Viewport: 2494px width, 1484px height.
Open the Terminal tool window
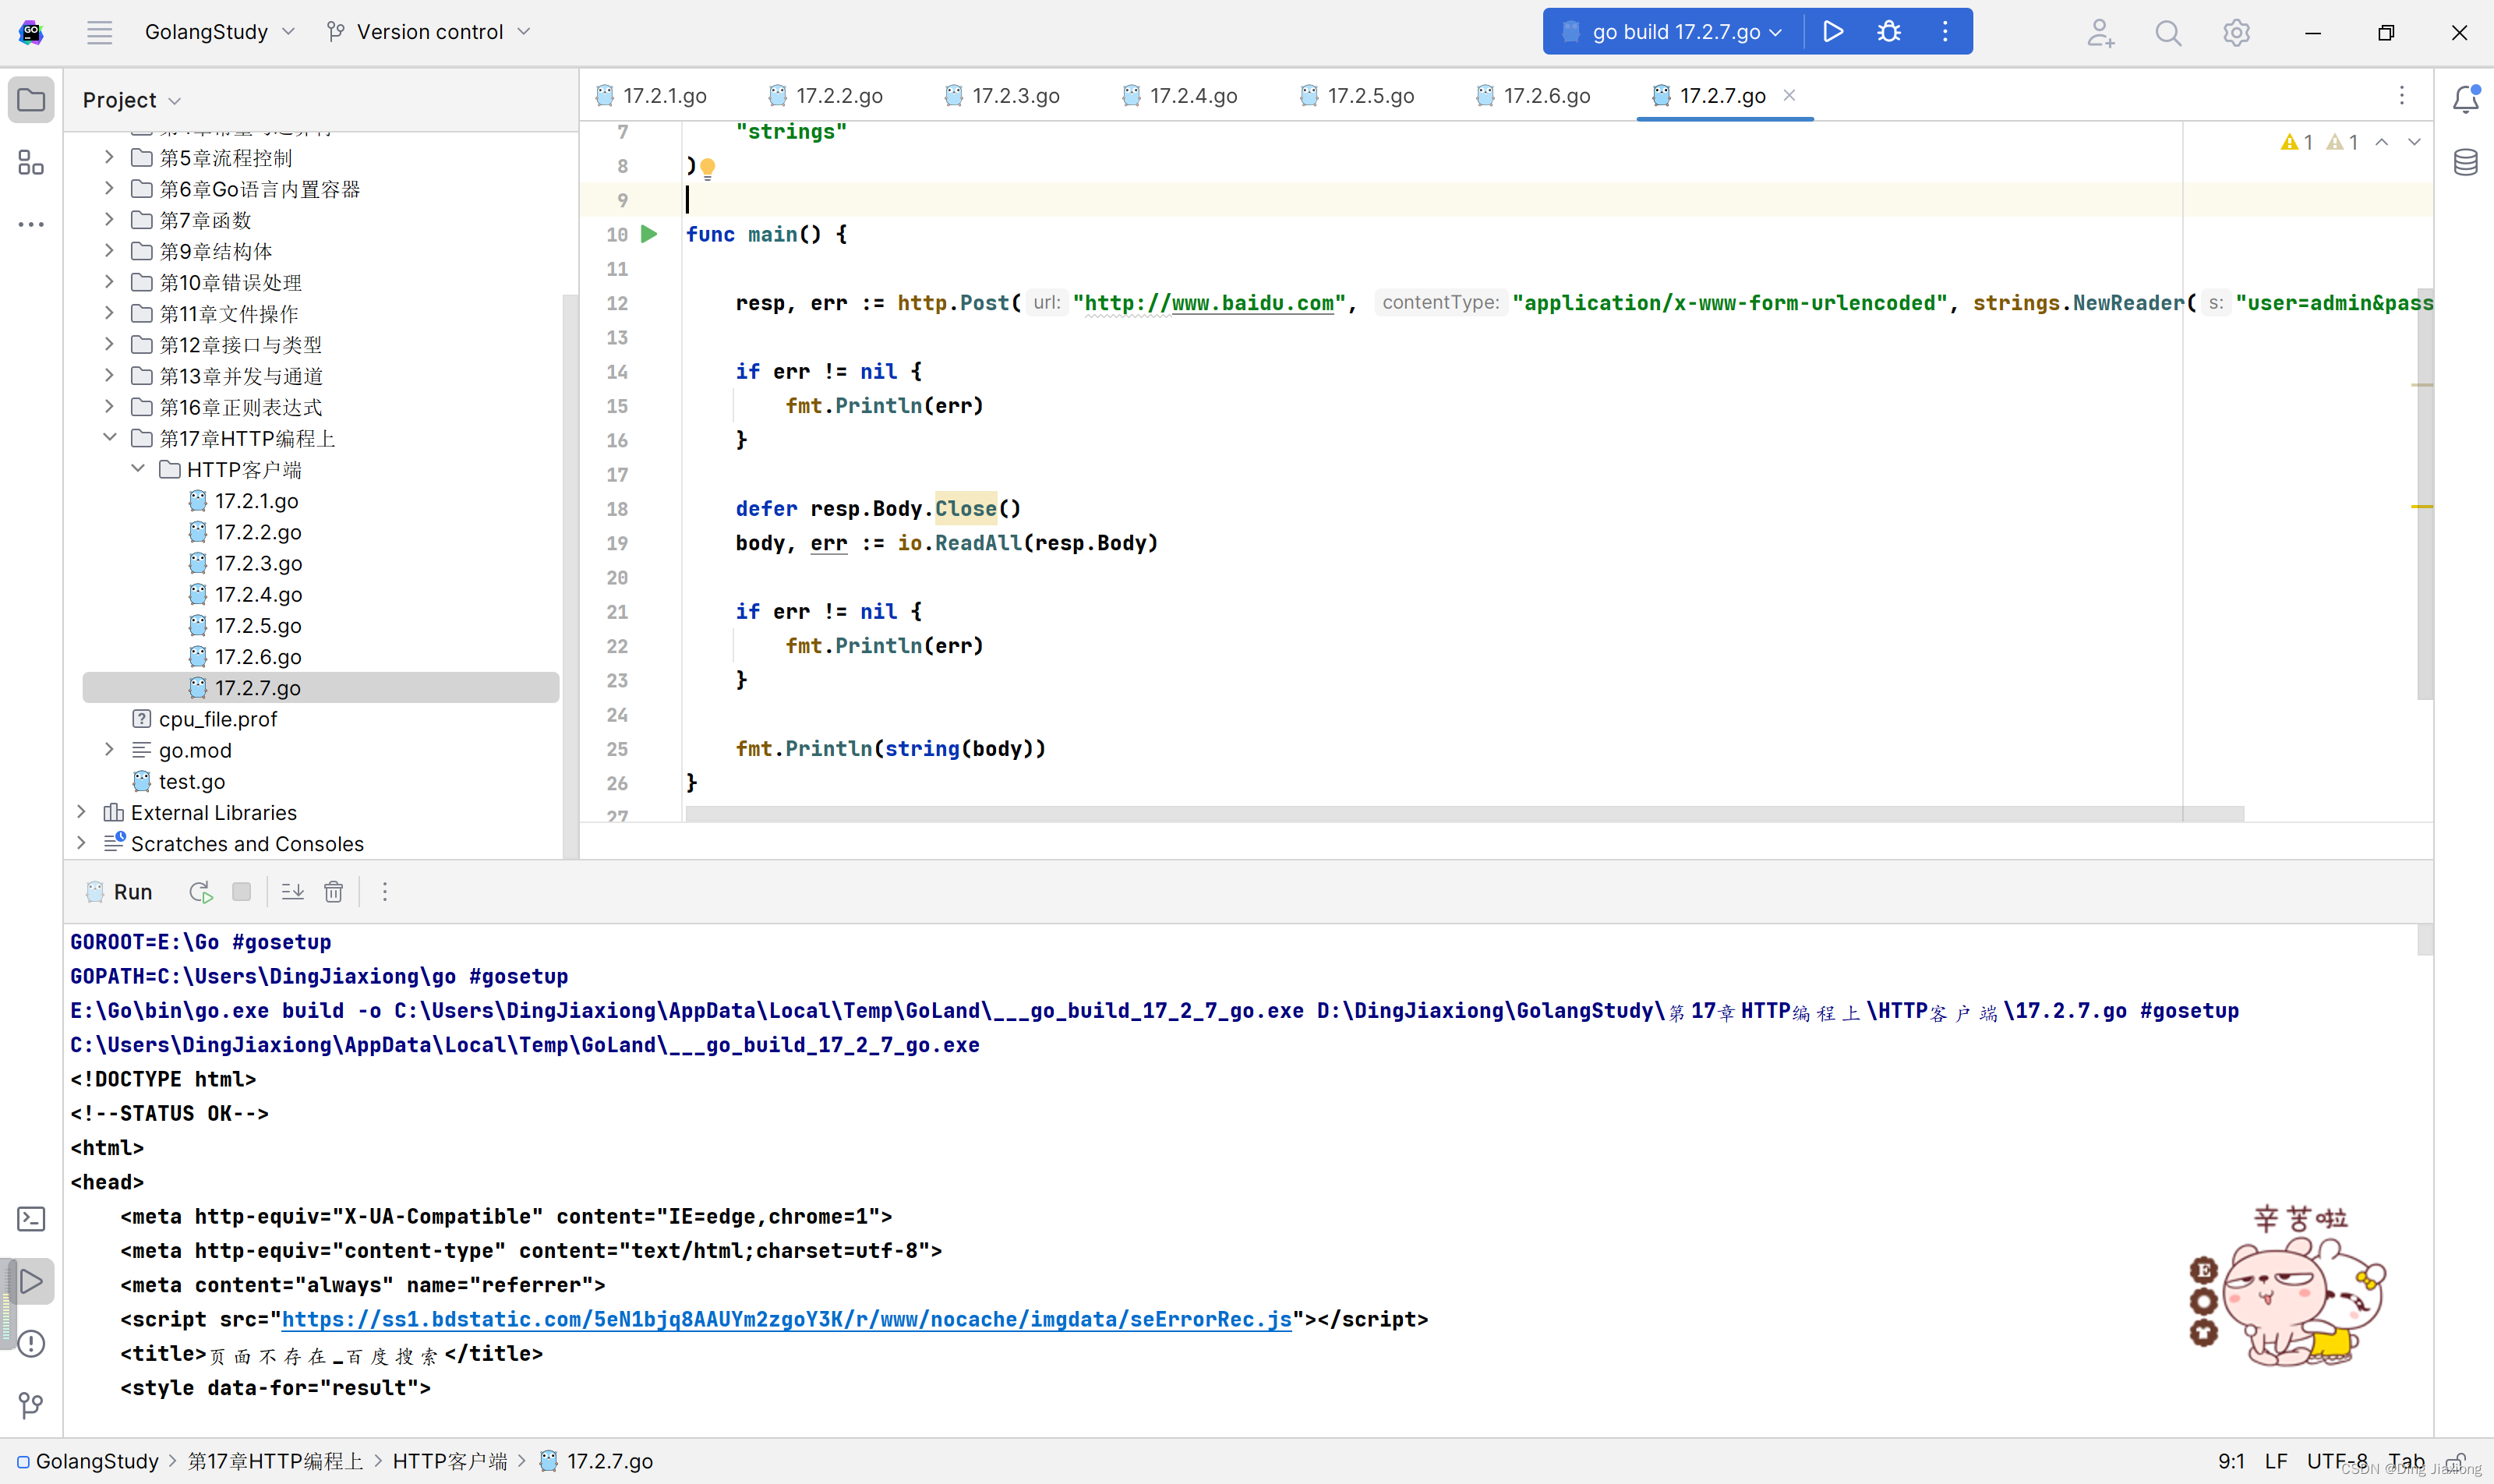click(x=31, y=1218)
